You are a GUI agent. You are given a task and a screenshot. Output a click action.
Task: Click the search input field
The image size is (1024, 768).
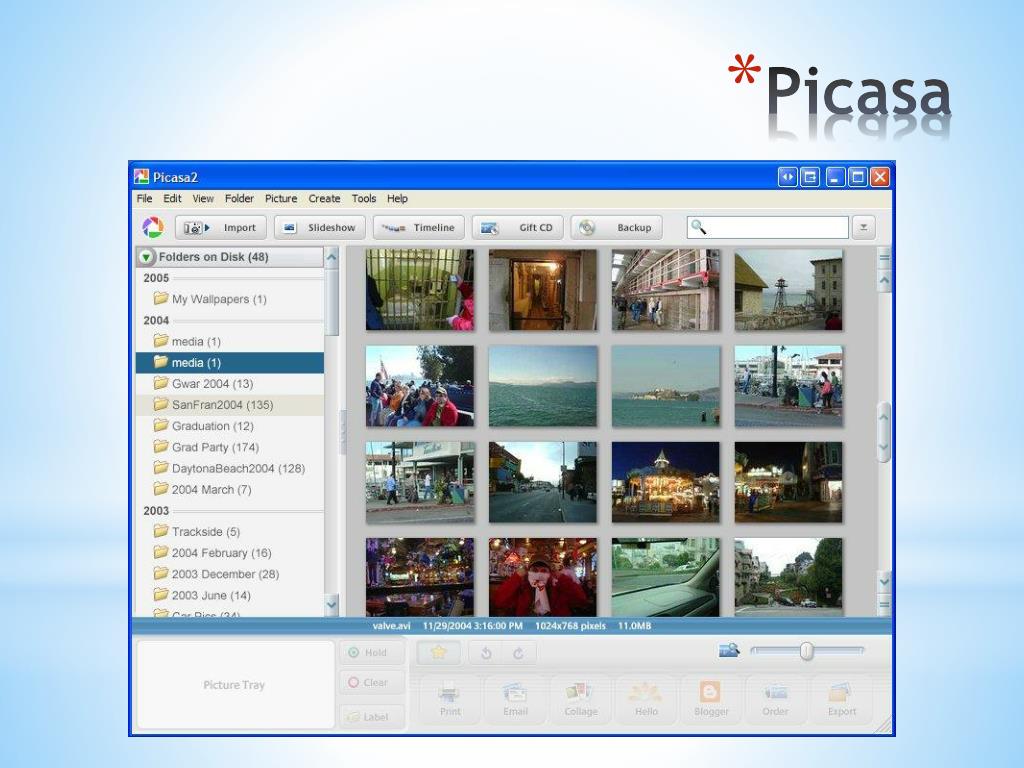coord(767,227)
